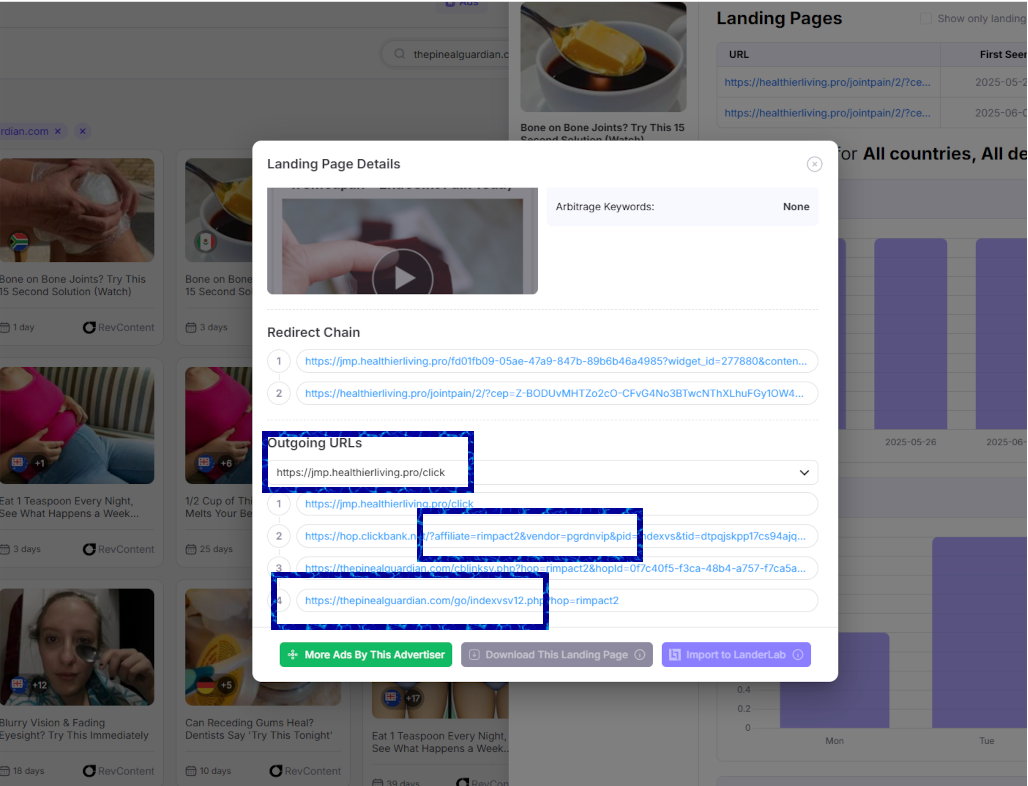Close the Landing Page Details dialog

[814, 164]
